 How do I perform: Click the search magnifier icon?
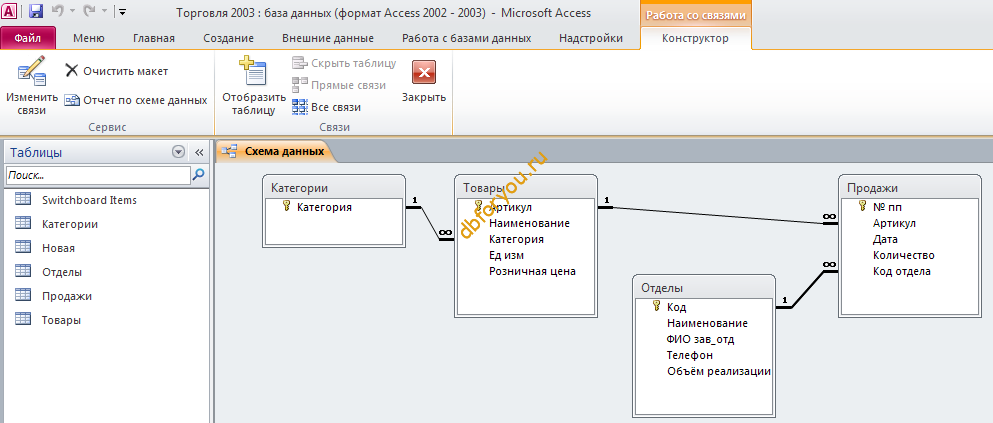pos(198,175)
